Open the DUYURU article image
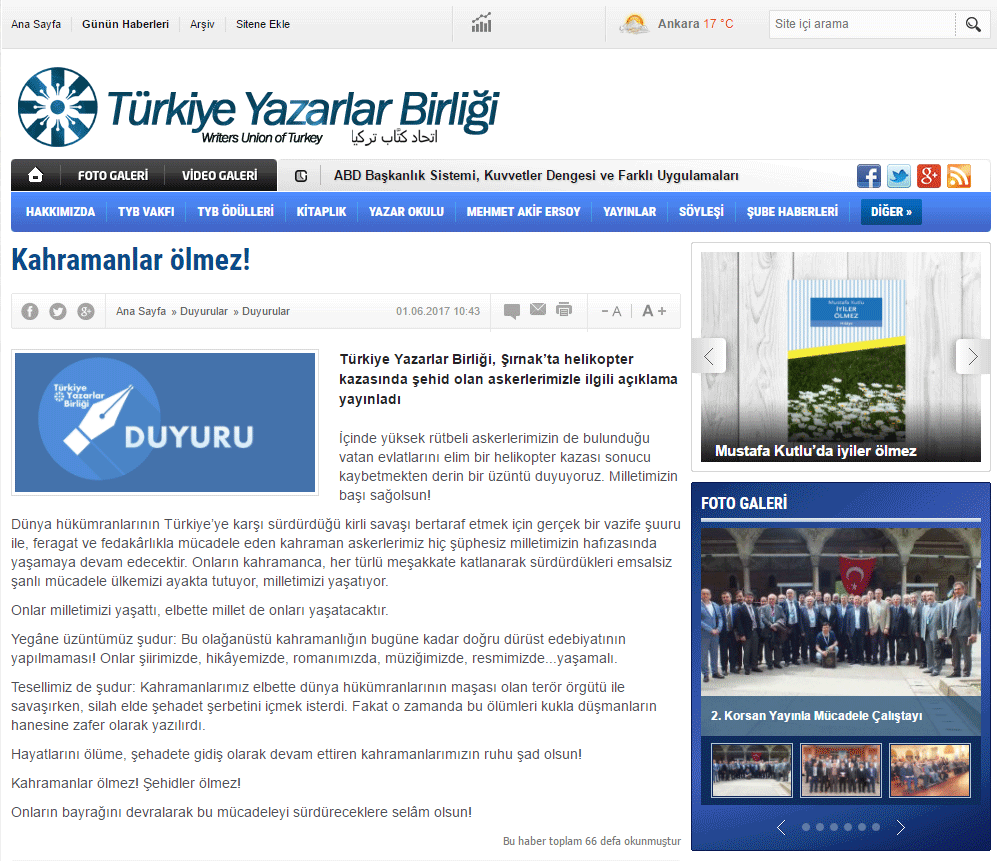997x861 pixels. (x=165, y=422)
